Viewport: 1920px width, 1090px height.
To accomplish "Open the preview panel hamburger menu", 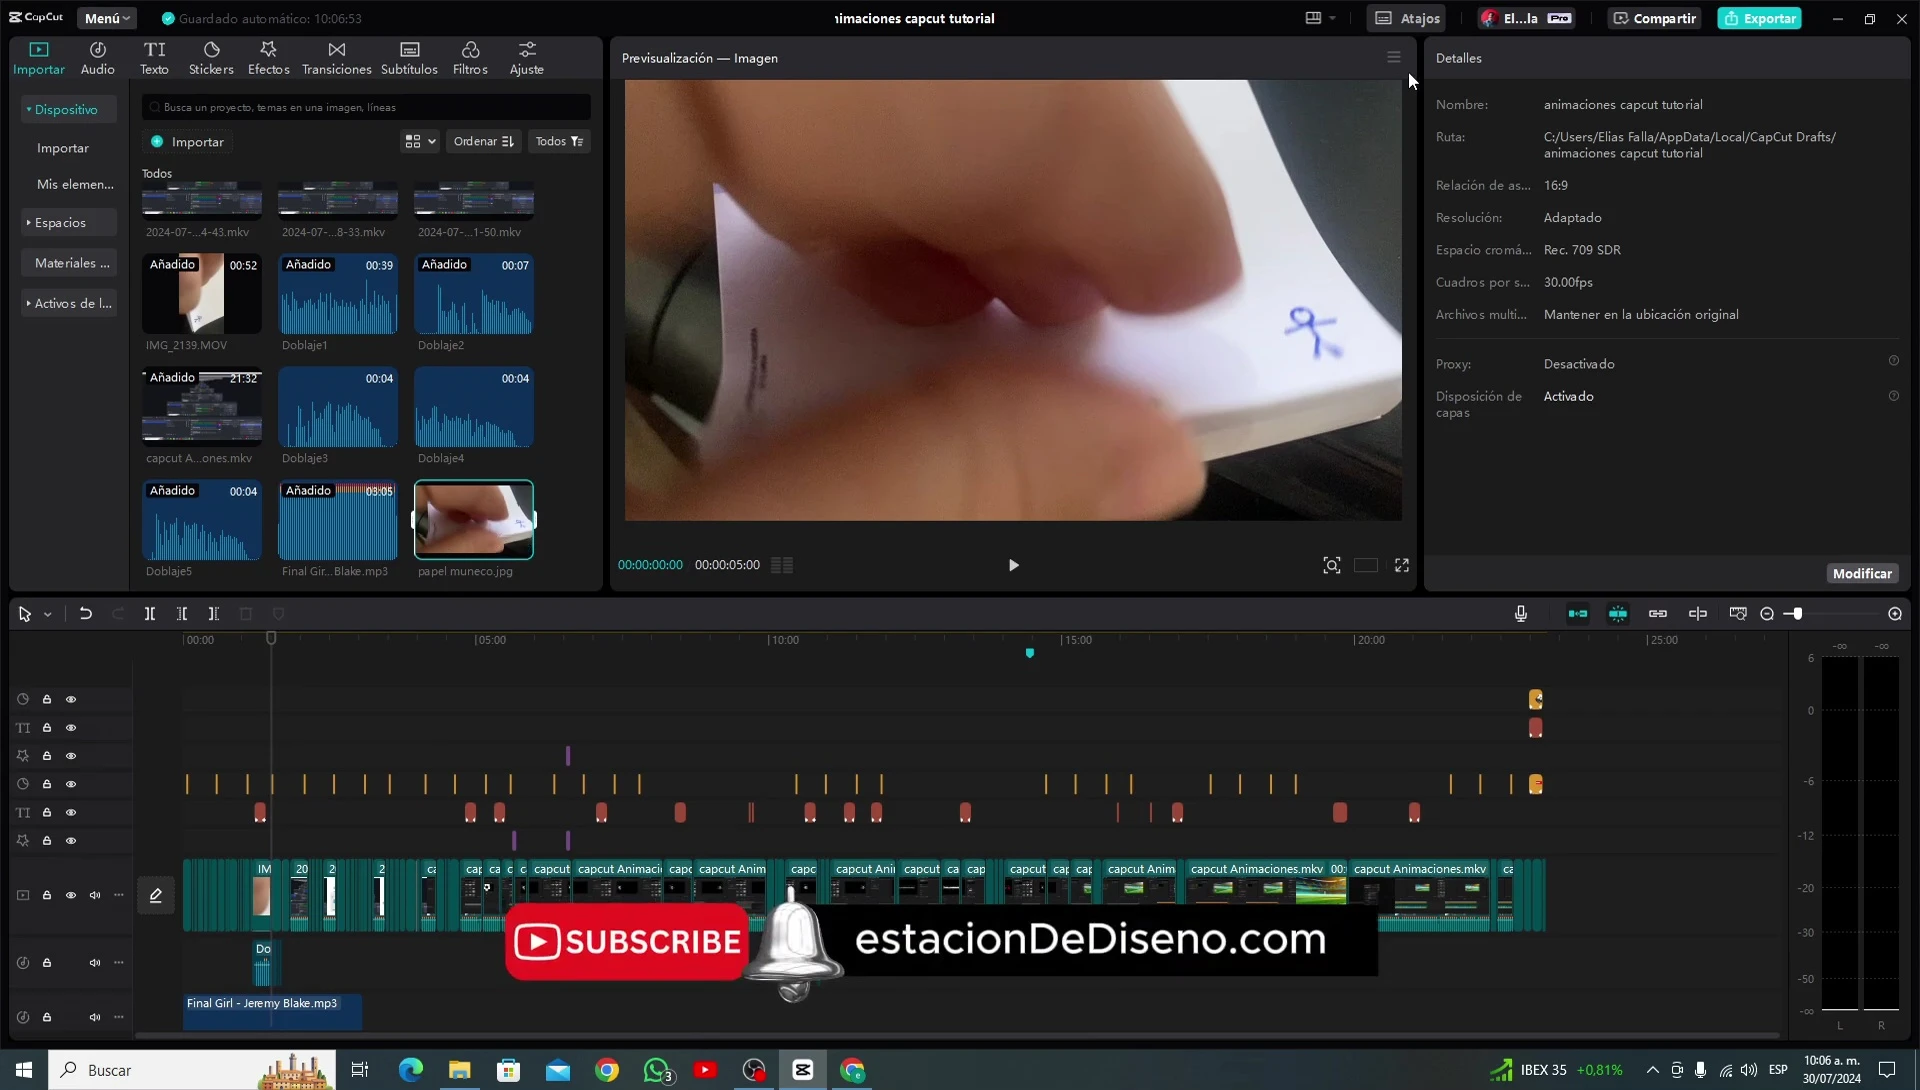I will tap(1393, 57).
